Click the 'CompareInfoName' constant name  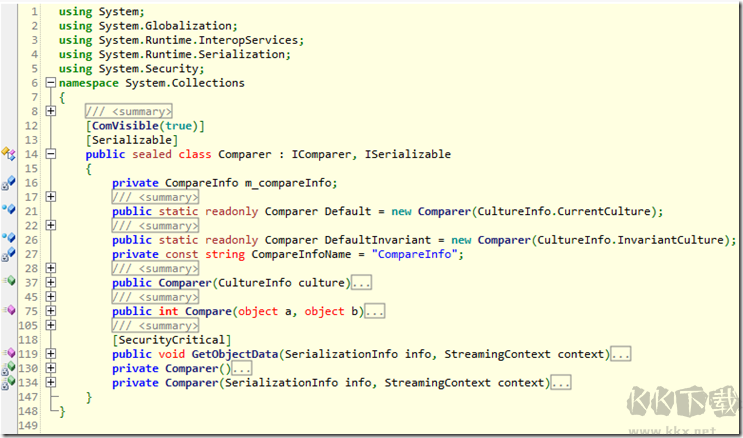click(x=301, y=254)
